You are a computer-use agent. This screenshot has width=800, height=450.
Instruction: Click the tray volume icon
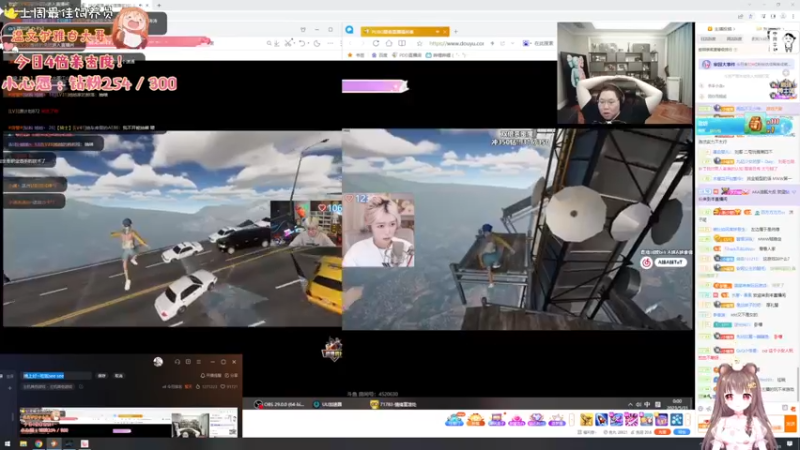[x=638, y=405]
